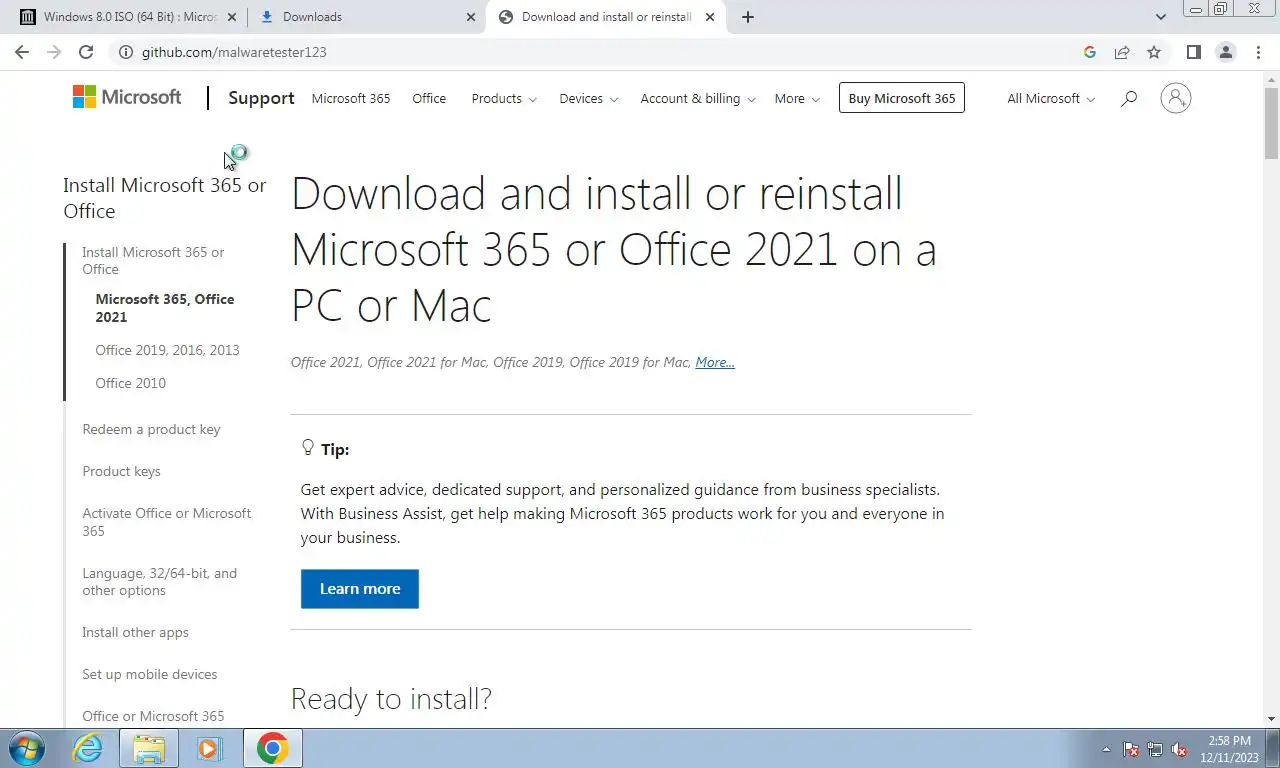Open the taskbar clock and date
The width and height of the screenshot is (1280, 768).
[x=1229, y=749]
